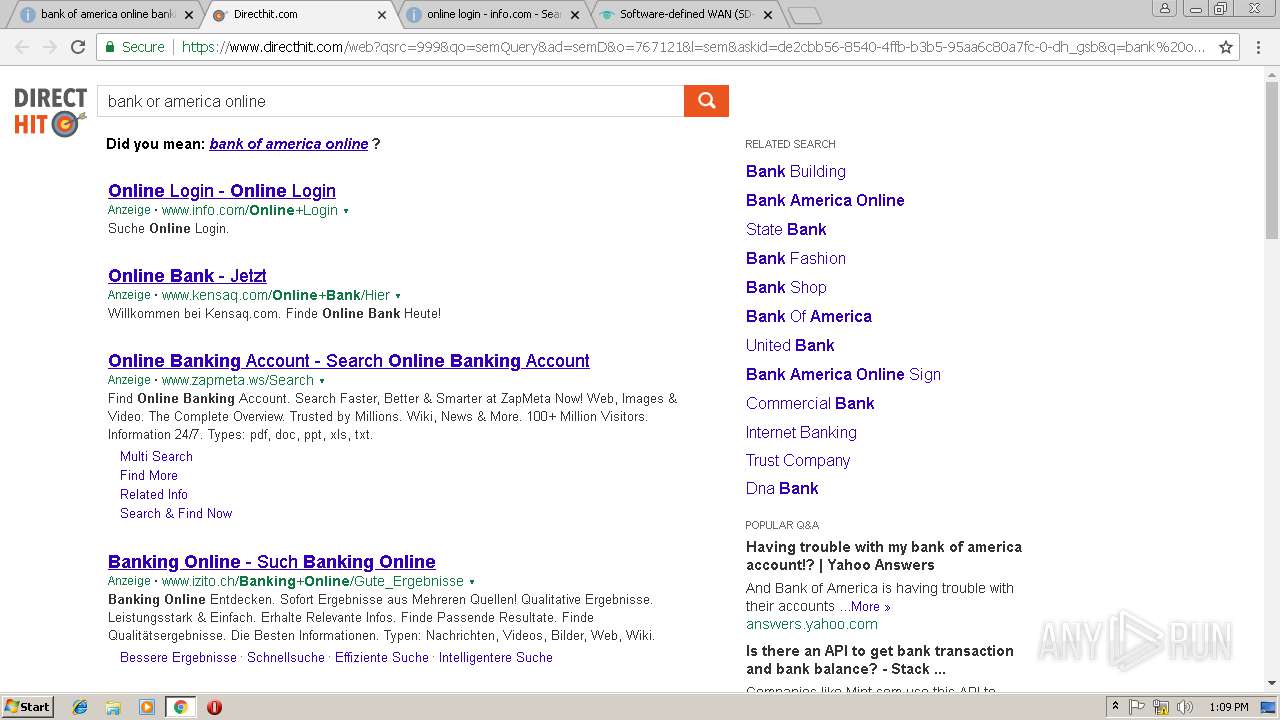
Task: Close the bank of america online tab
Action: pyautogui.click(x=188, y=15)
